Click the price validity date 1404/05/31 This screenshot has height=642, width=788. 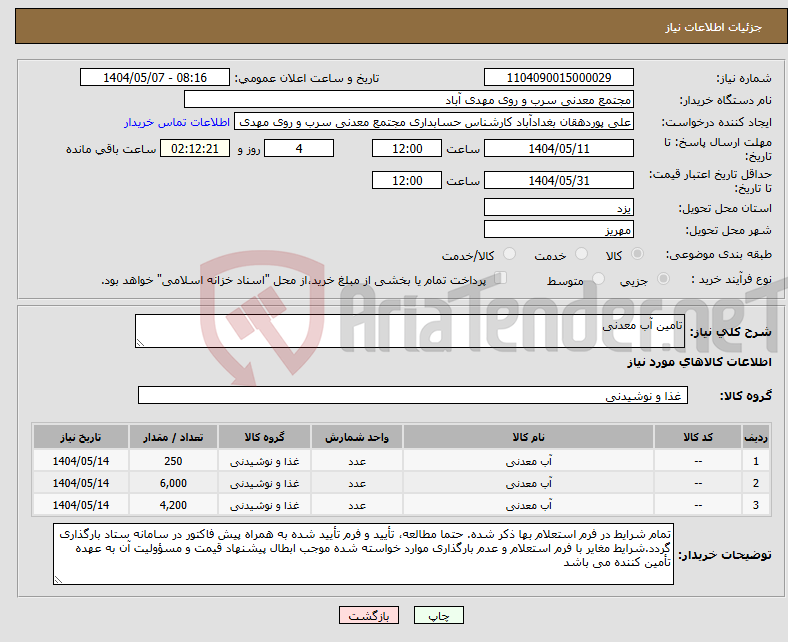coord(558,180)
